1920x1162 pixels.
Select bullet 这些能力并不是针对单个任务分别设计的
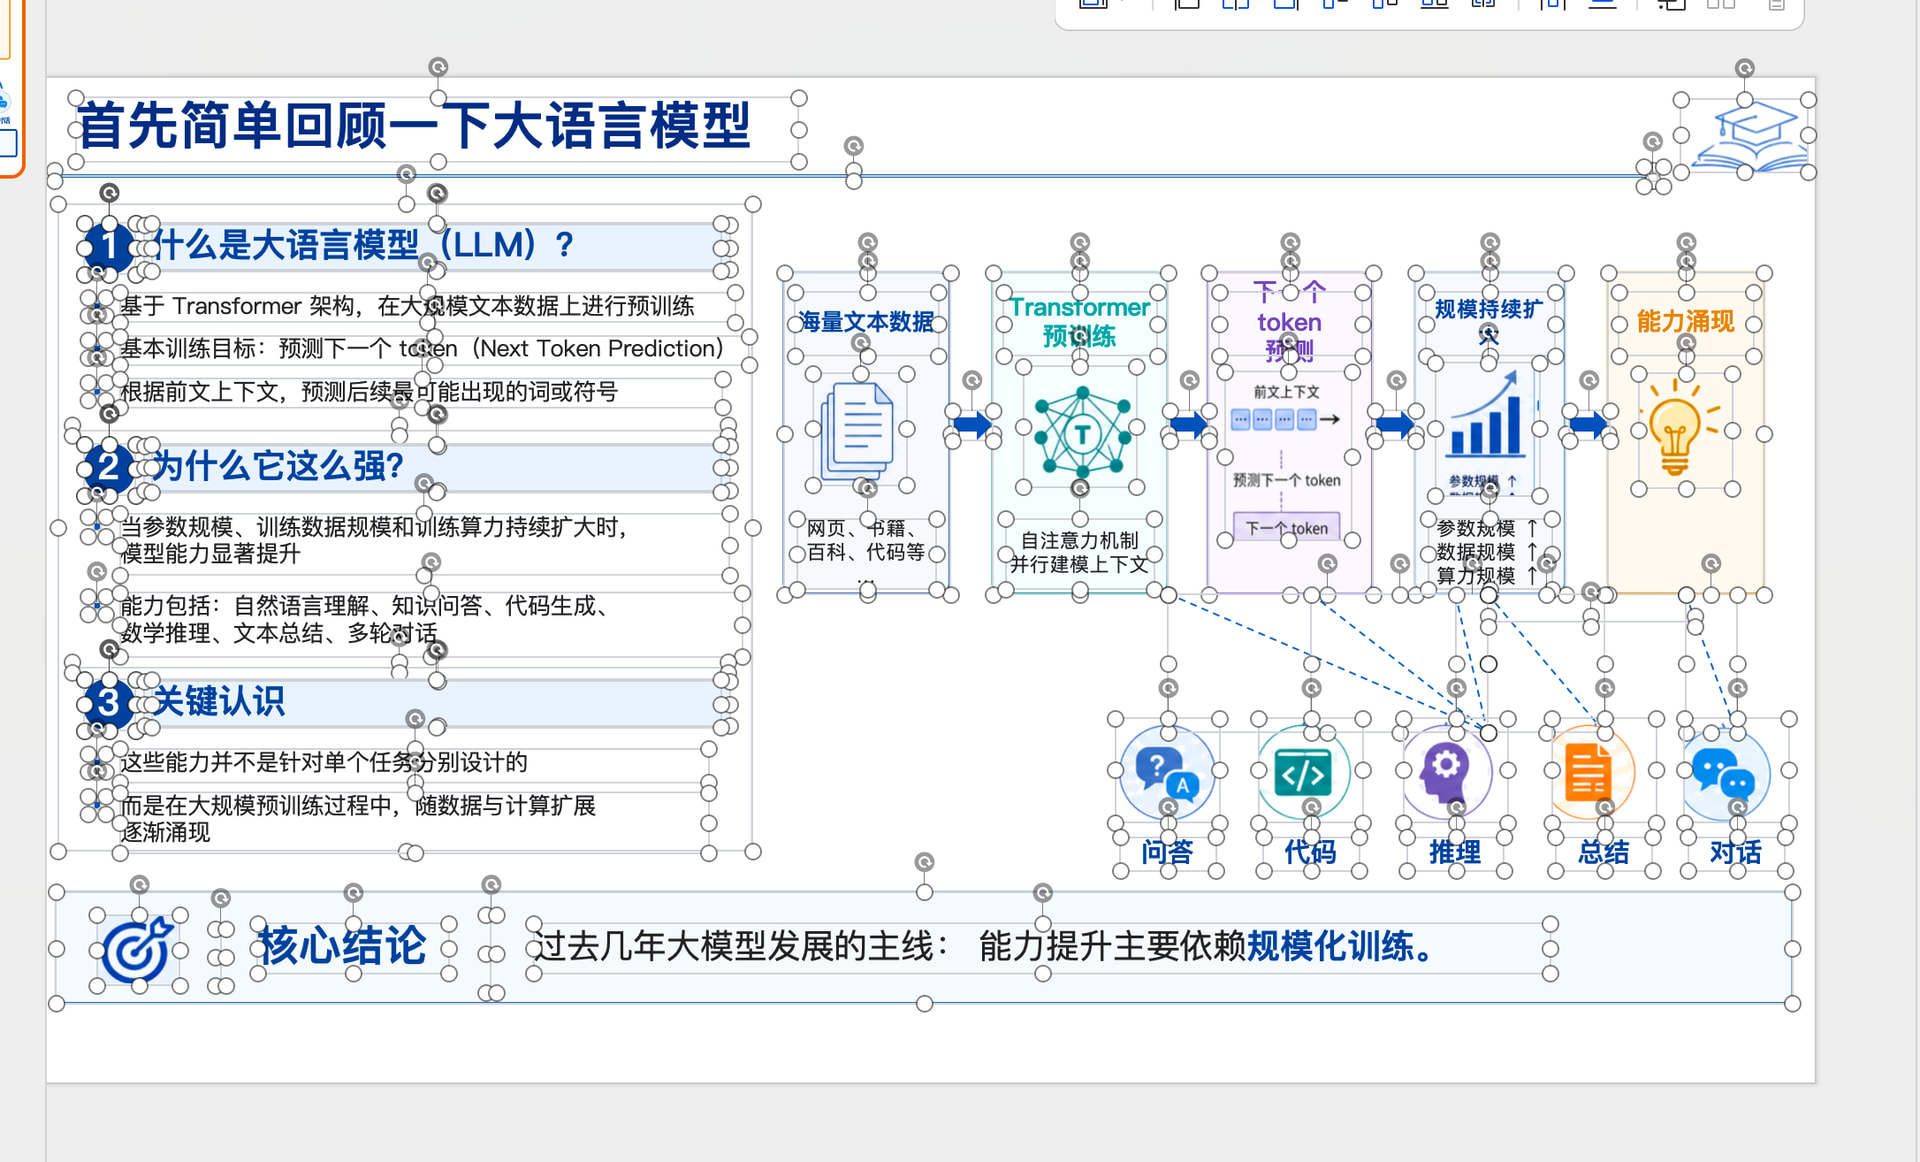tap(324, 762)
